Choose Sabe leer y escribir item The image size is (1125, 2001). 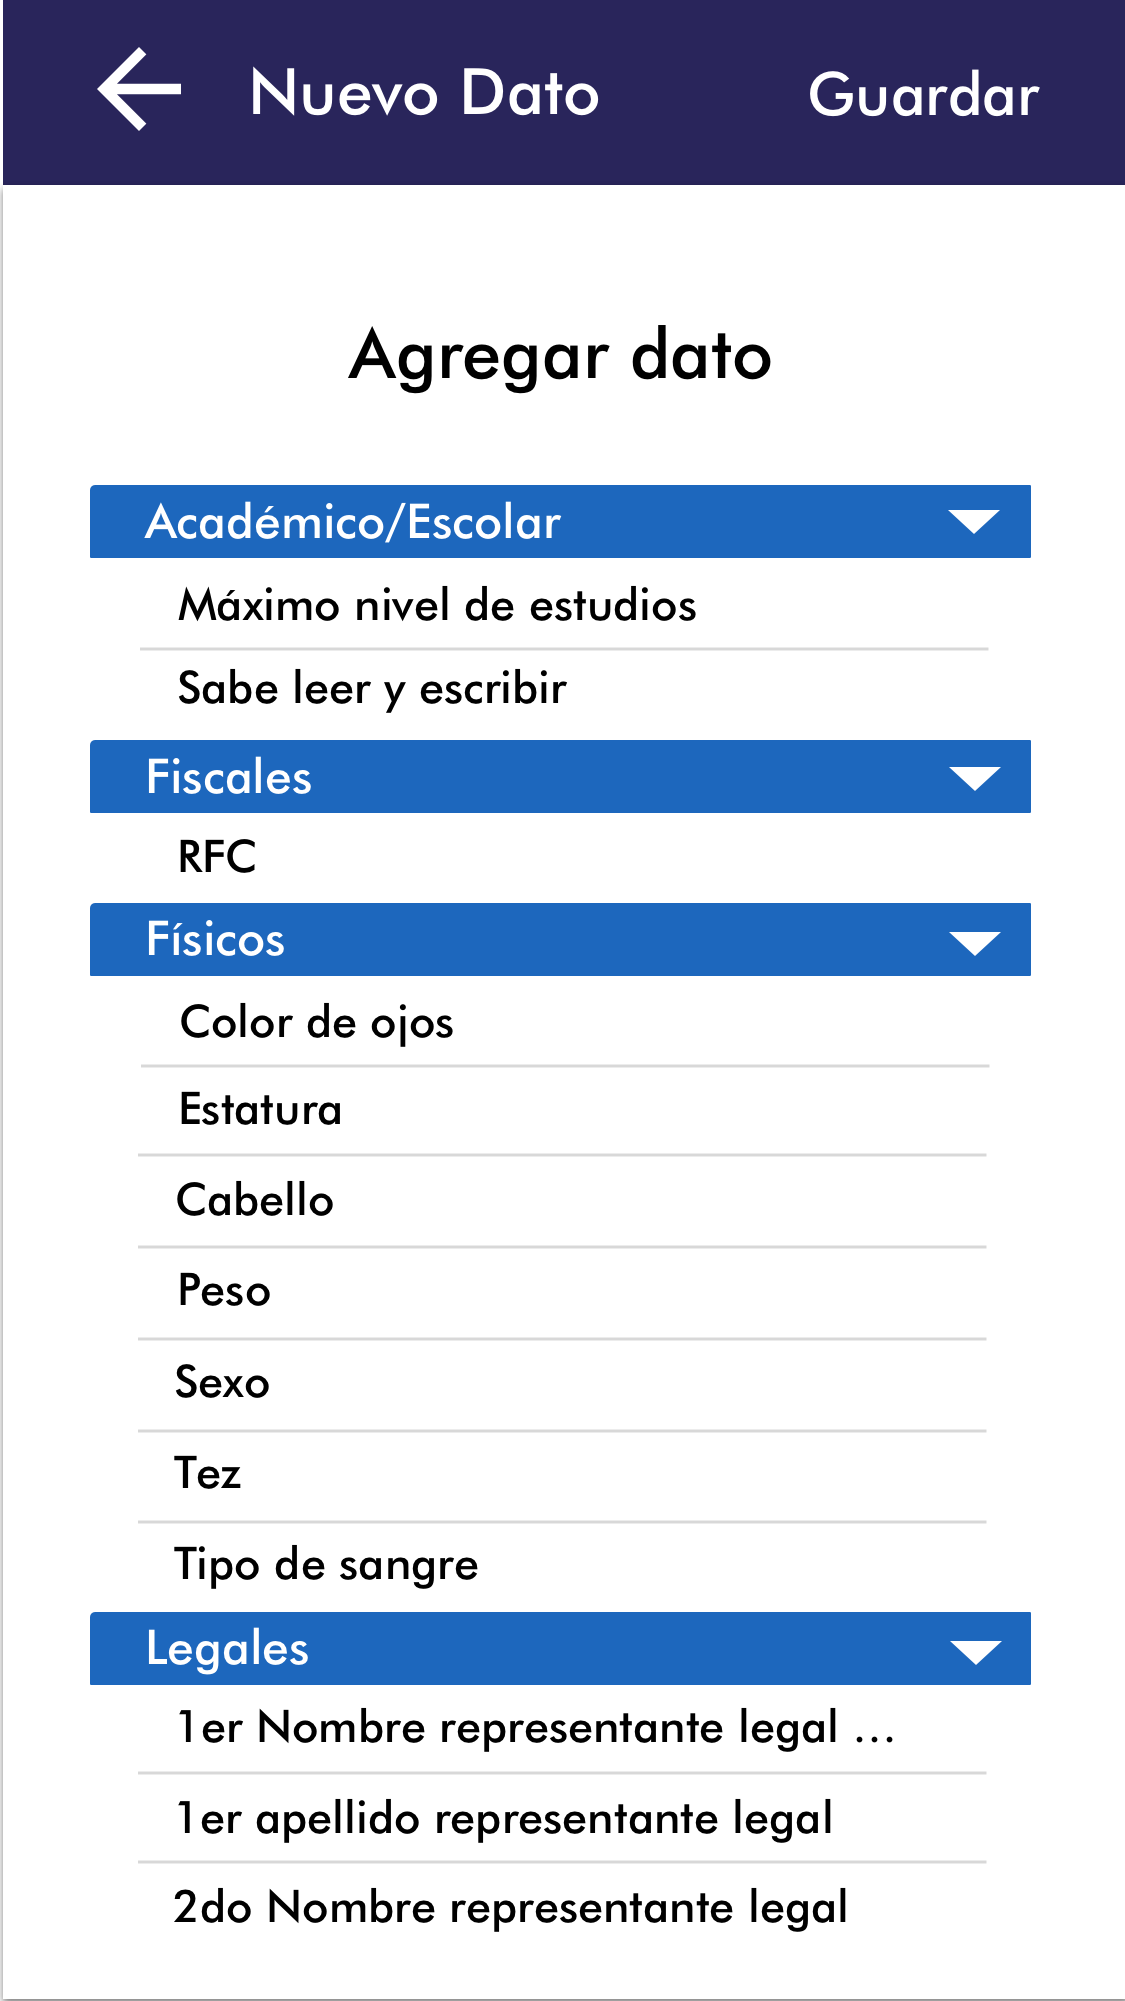click(x=372, y=689)
